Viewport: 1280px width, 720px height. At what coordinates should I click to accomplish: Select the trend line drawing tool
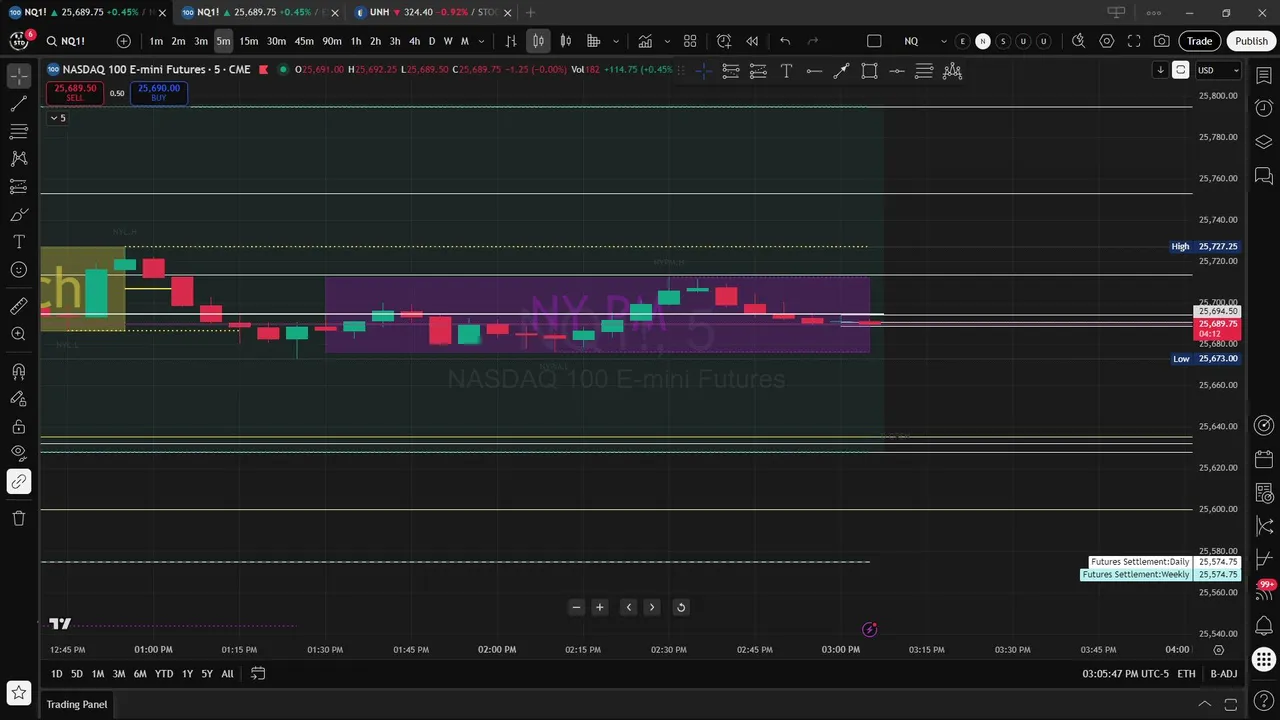18,103
